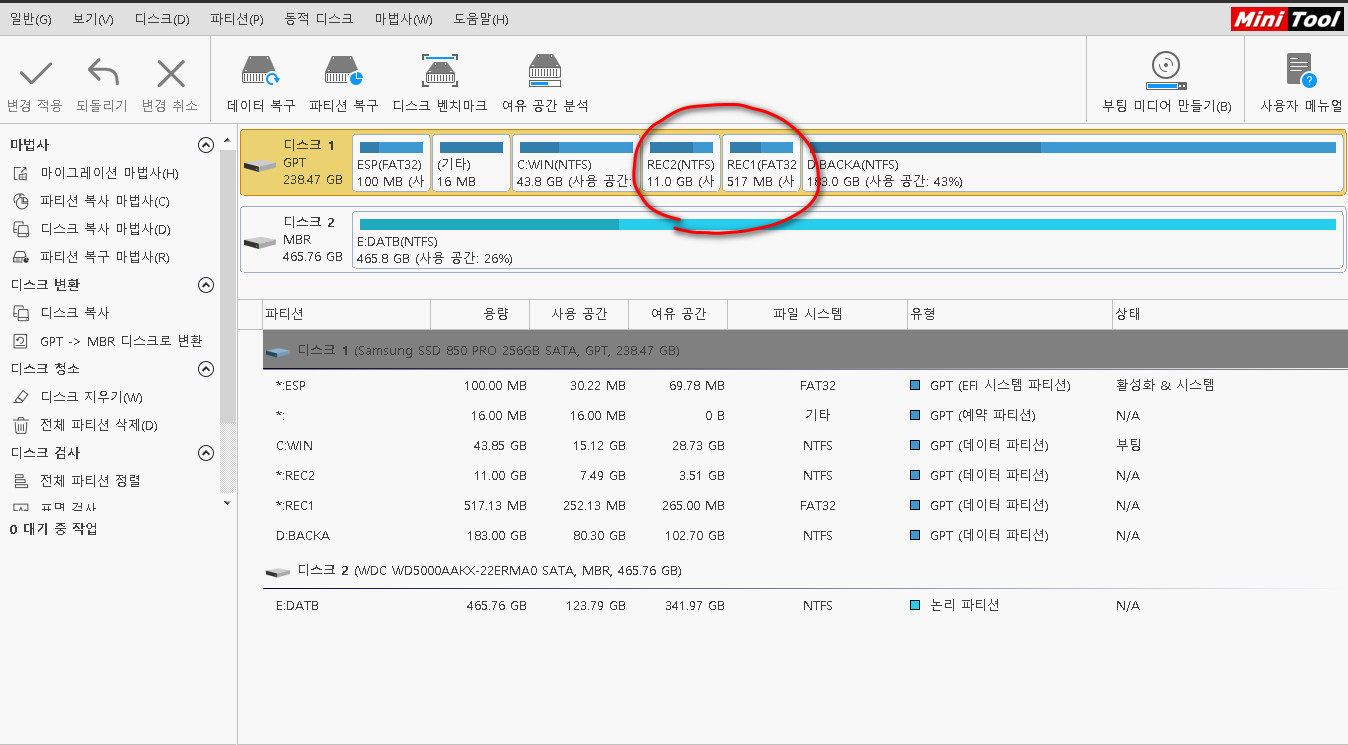Click the Undo (되돌리기) arrow icon

point(103,73)
